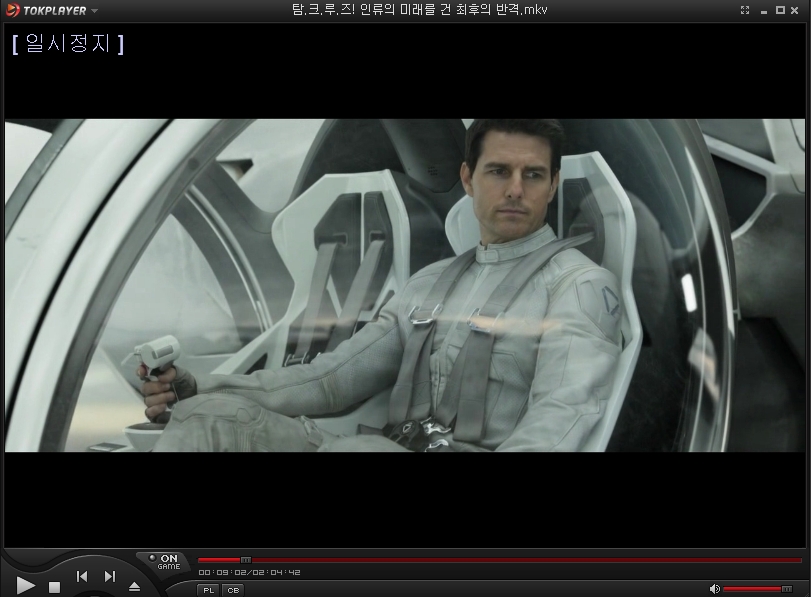811x597 pixels.
Task: Minimize the TokPlayer window
Action: [x=763, y=10]
